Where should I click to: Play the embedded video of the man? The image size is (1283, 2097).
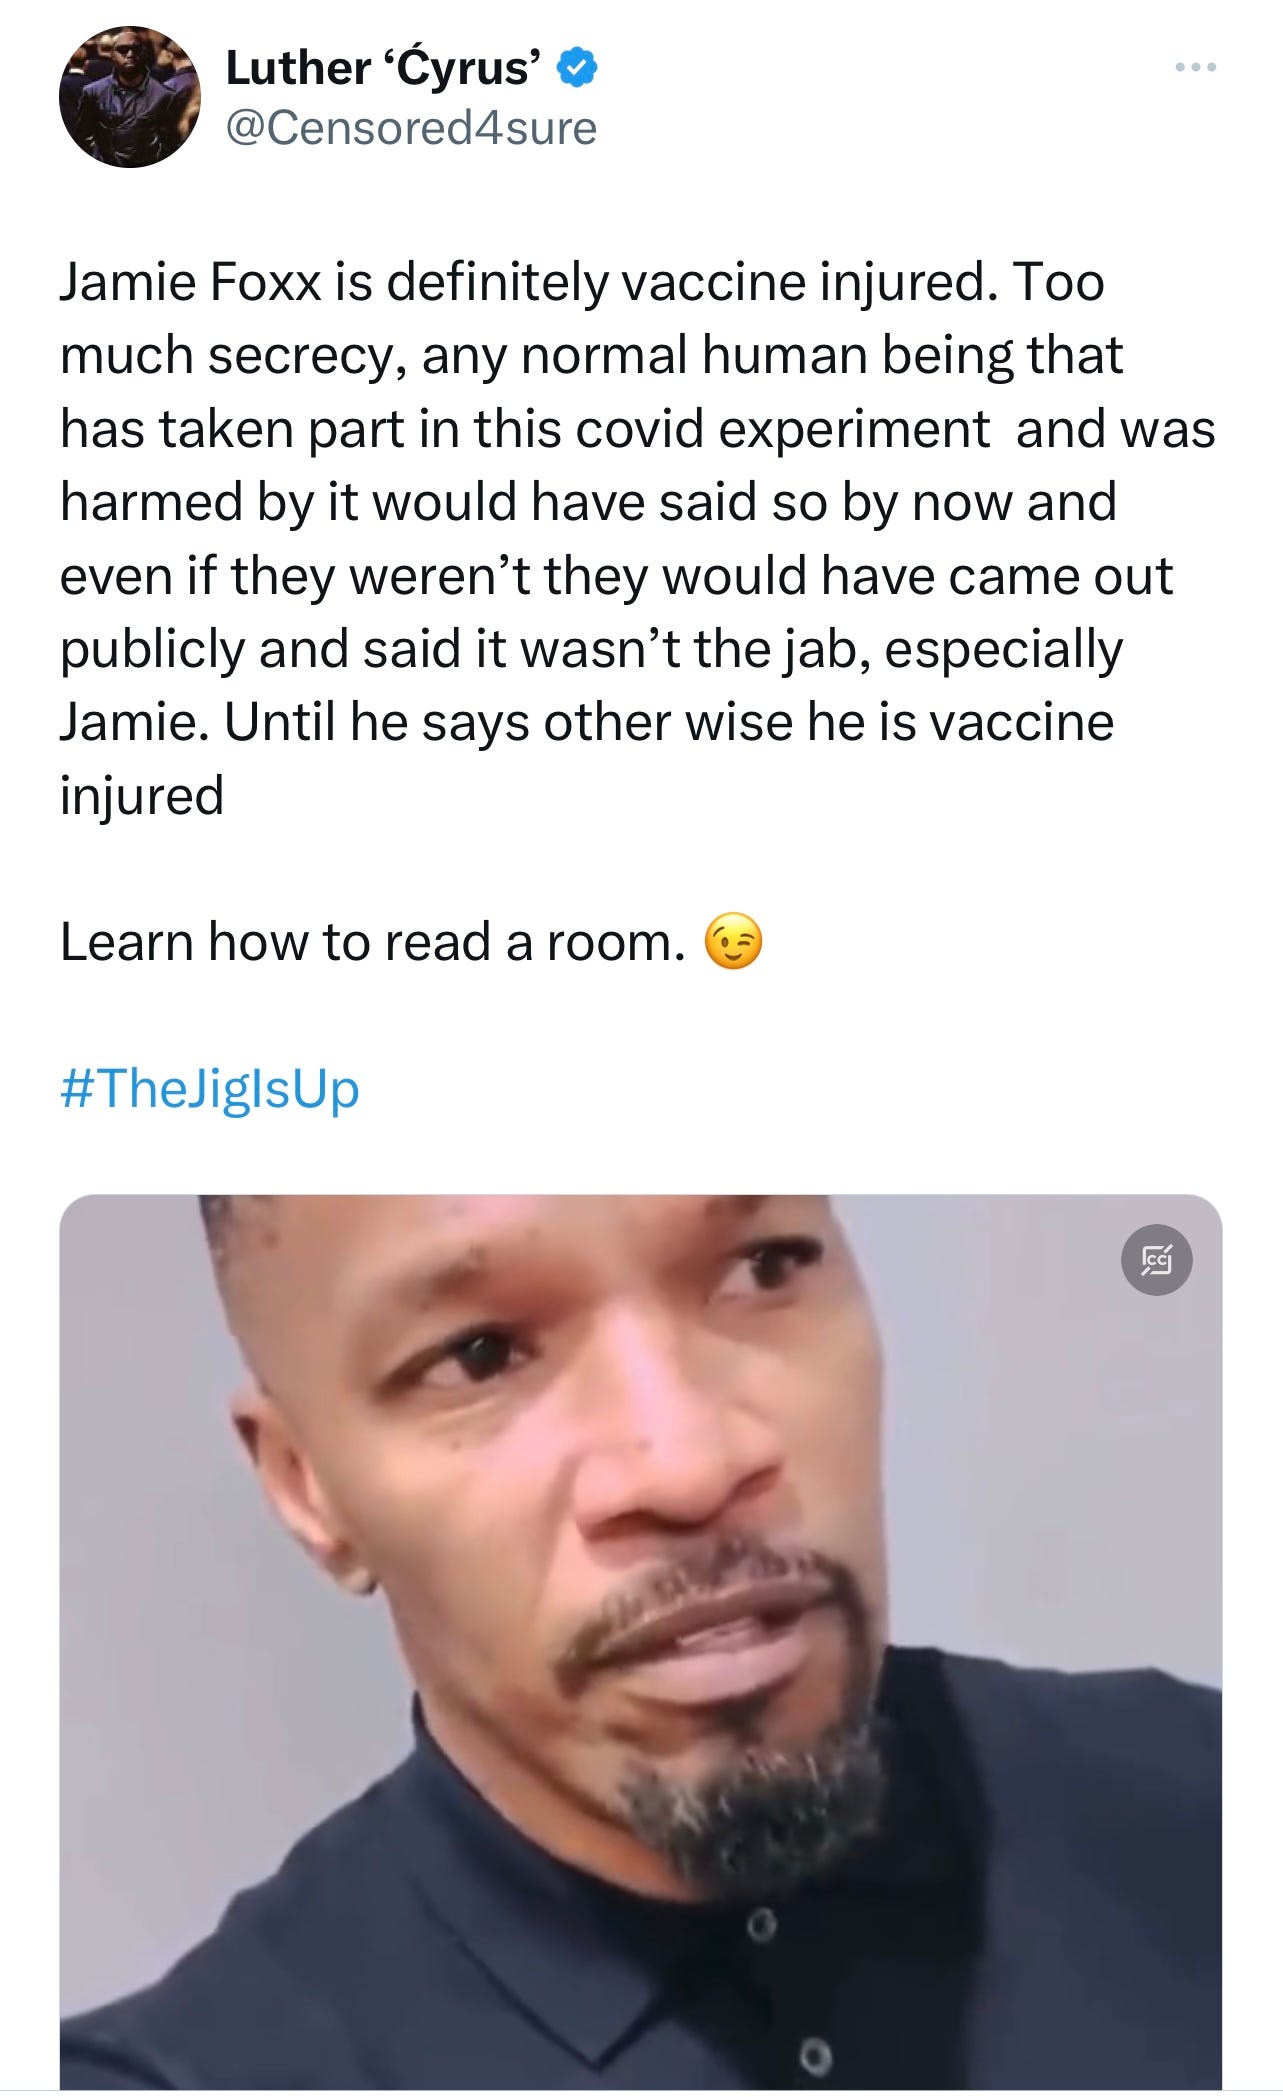pos(641,1642)
